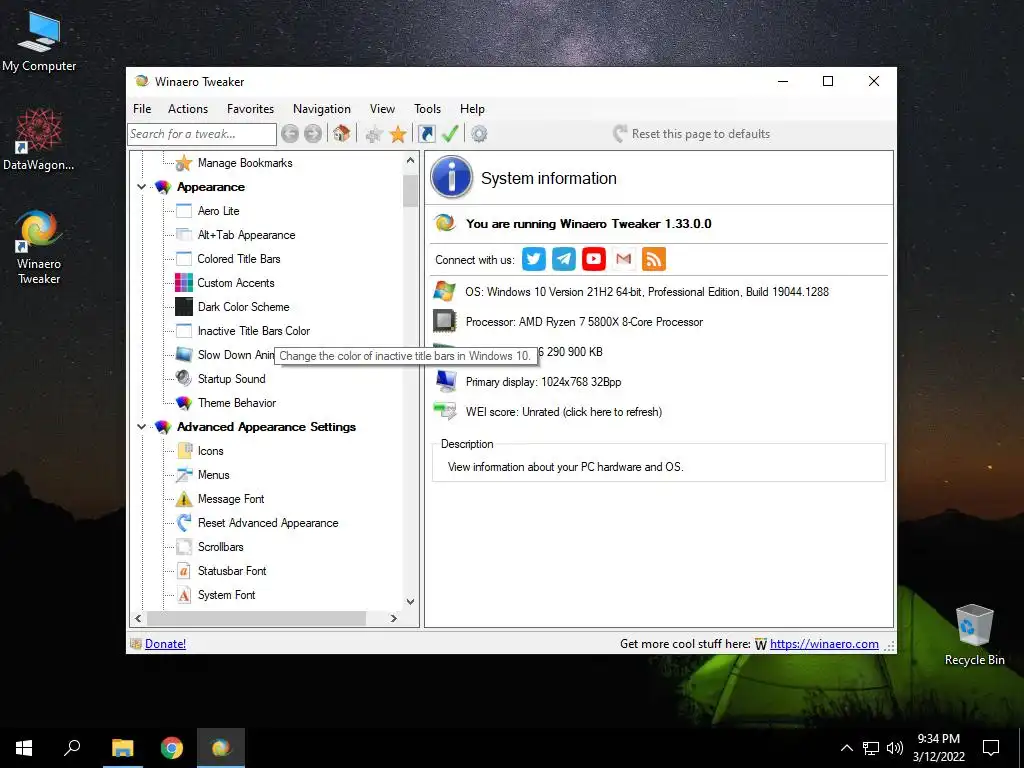Open the Gmail contact icon

[x=624, y=259]
